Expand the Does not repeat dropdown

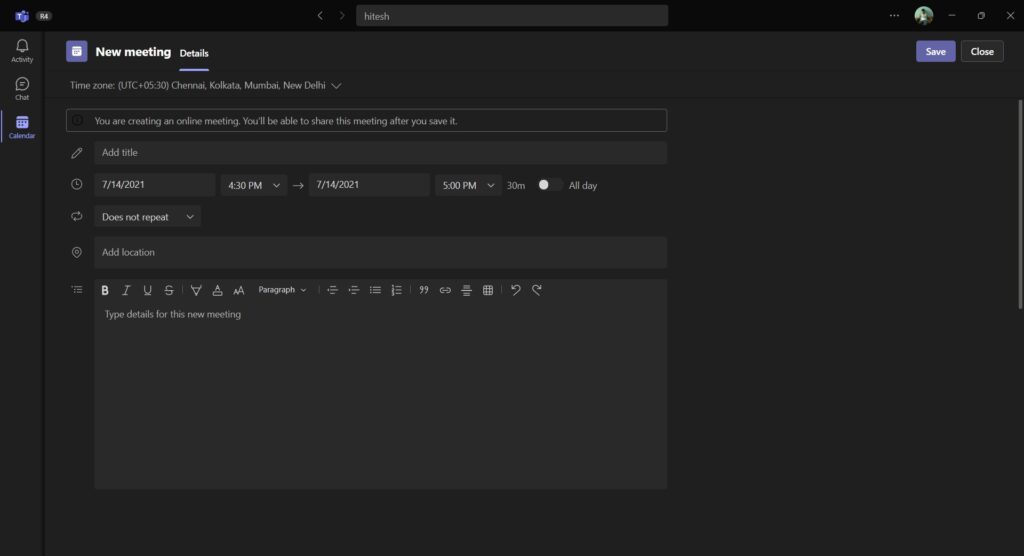(148, 217)
